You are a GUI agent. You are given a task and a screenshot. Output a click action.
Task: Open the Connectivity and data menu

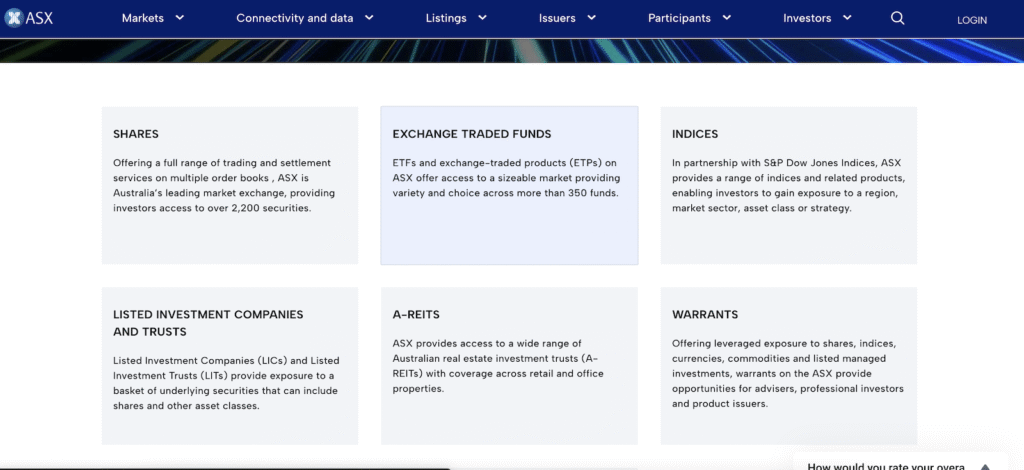coord(295,18)
